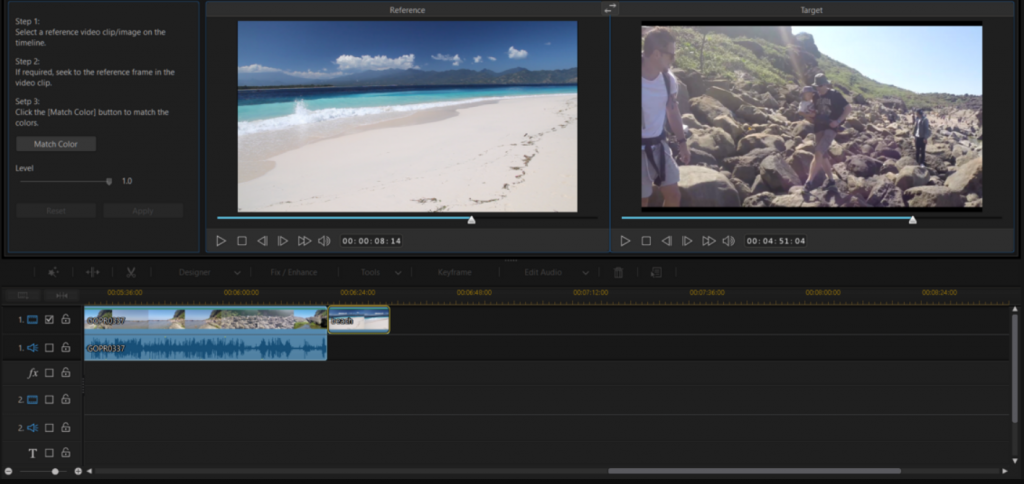
Task: Click the timeline zoom out minus icon
Action: coord(8,471)
